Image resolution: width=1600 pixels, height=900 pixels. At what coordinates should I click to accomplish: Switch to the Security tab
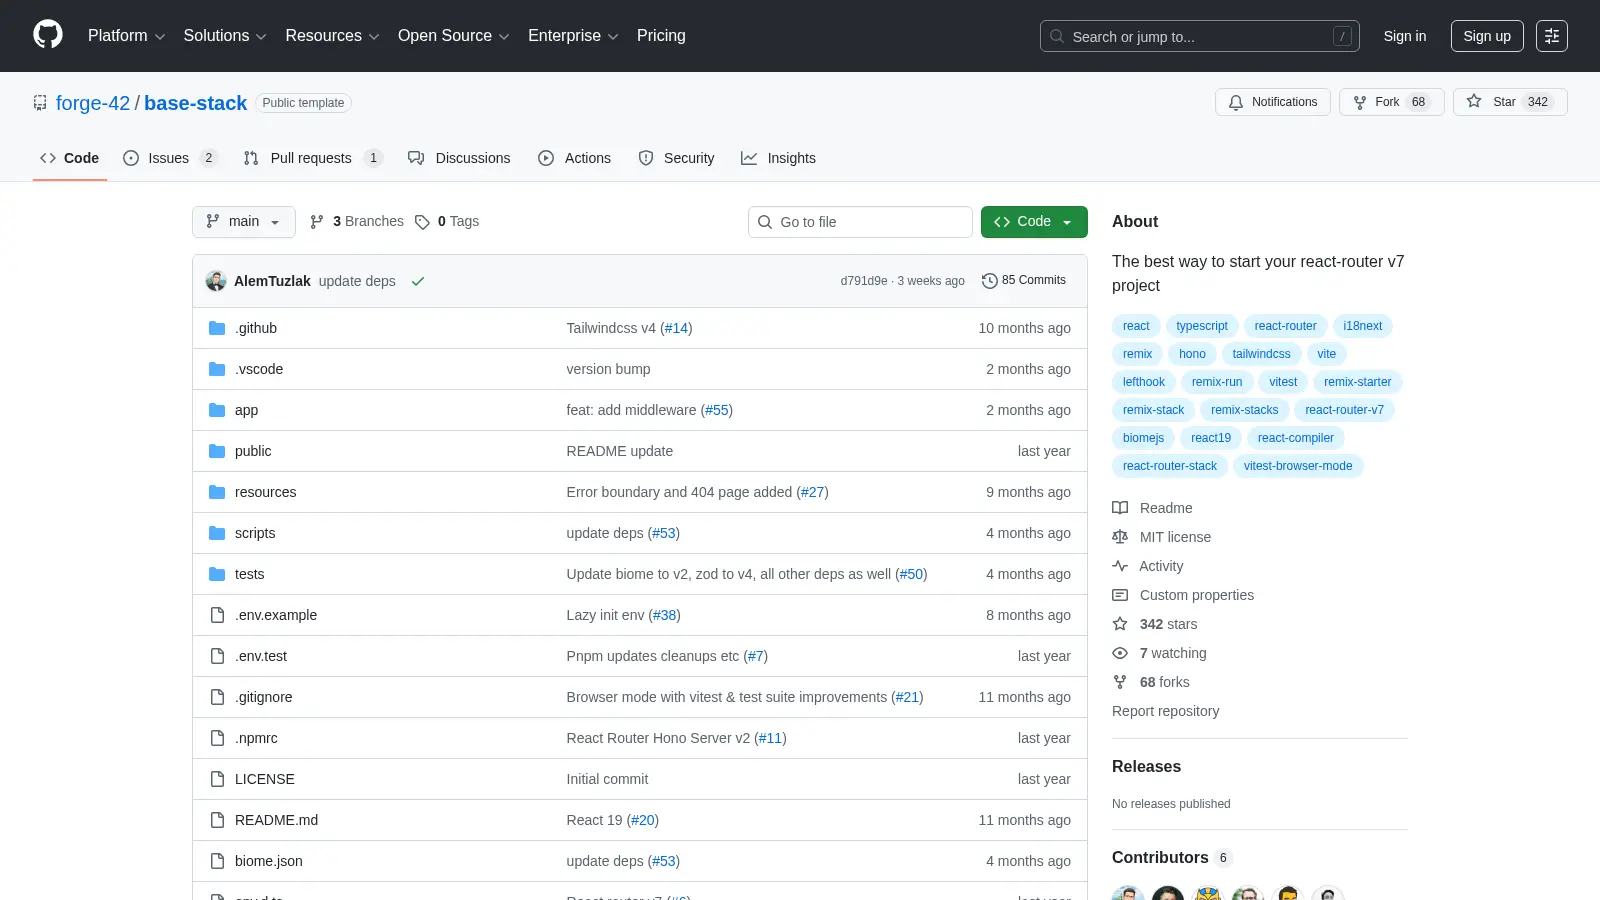[676, 158]
